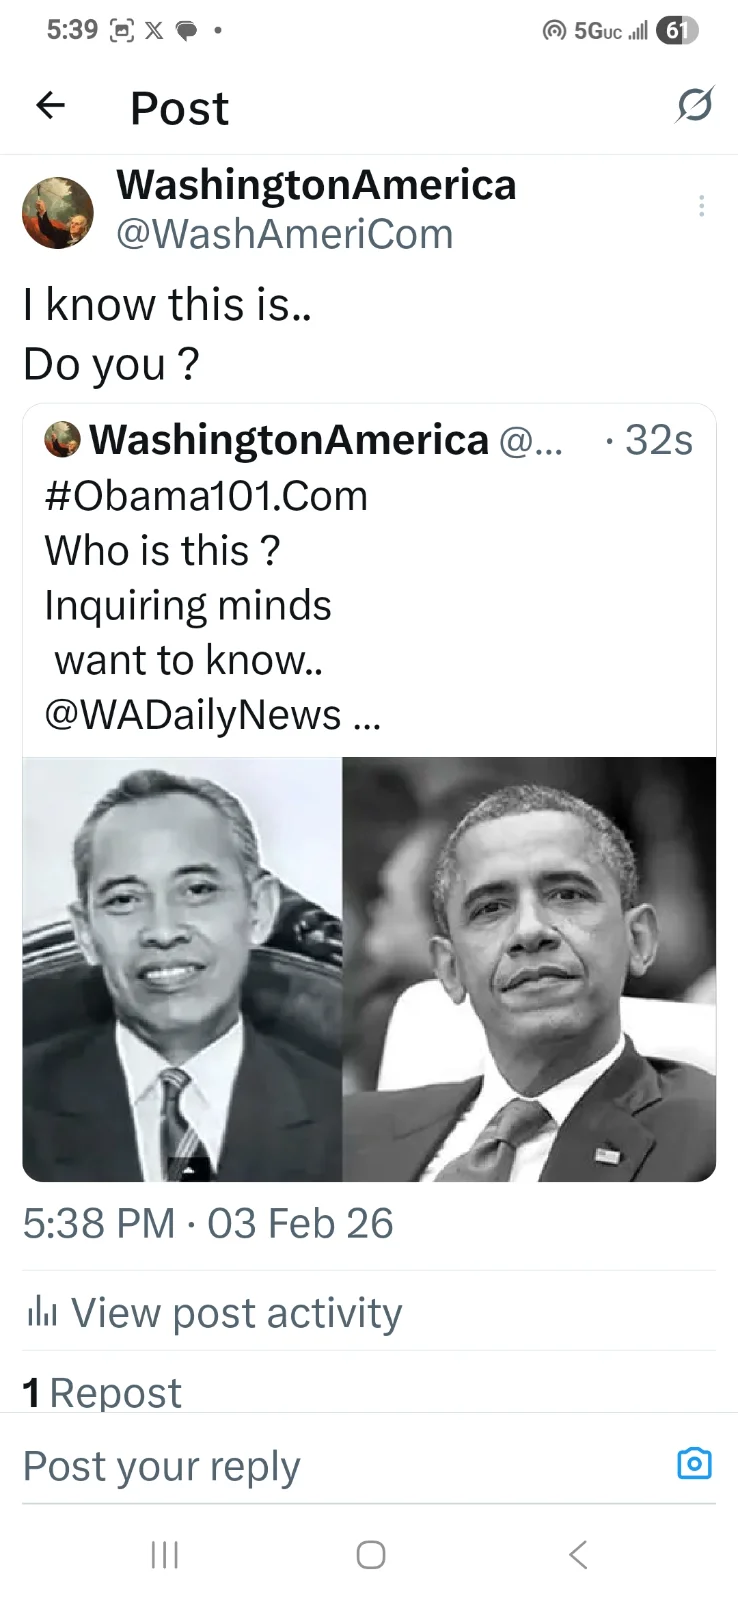Open the @WADailyNews mention
The image size is (738, 1600).
pyautogui.click(x=193, y=715)
